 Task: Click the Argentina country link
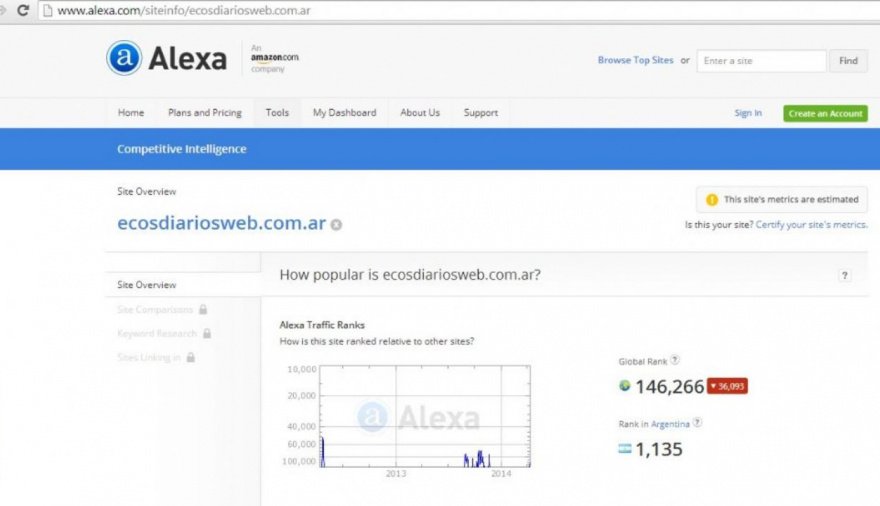670,424
